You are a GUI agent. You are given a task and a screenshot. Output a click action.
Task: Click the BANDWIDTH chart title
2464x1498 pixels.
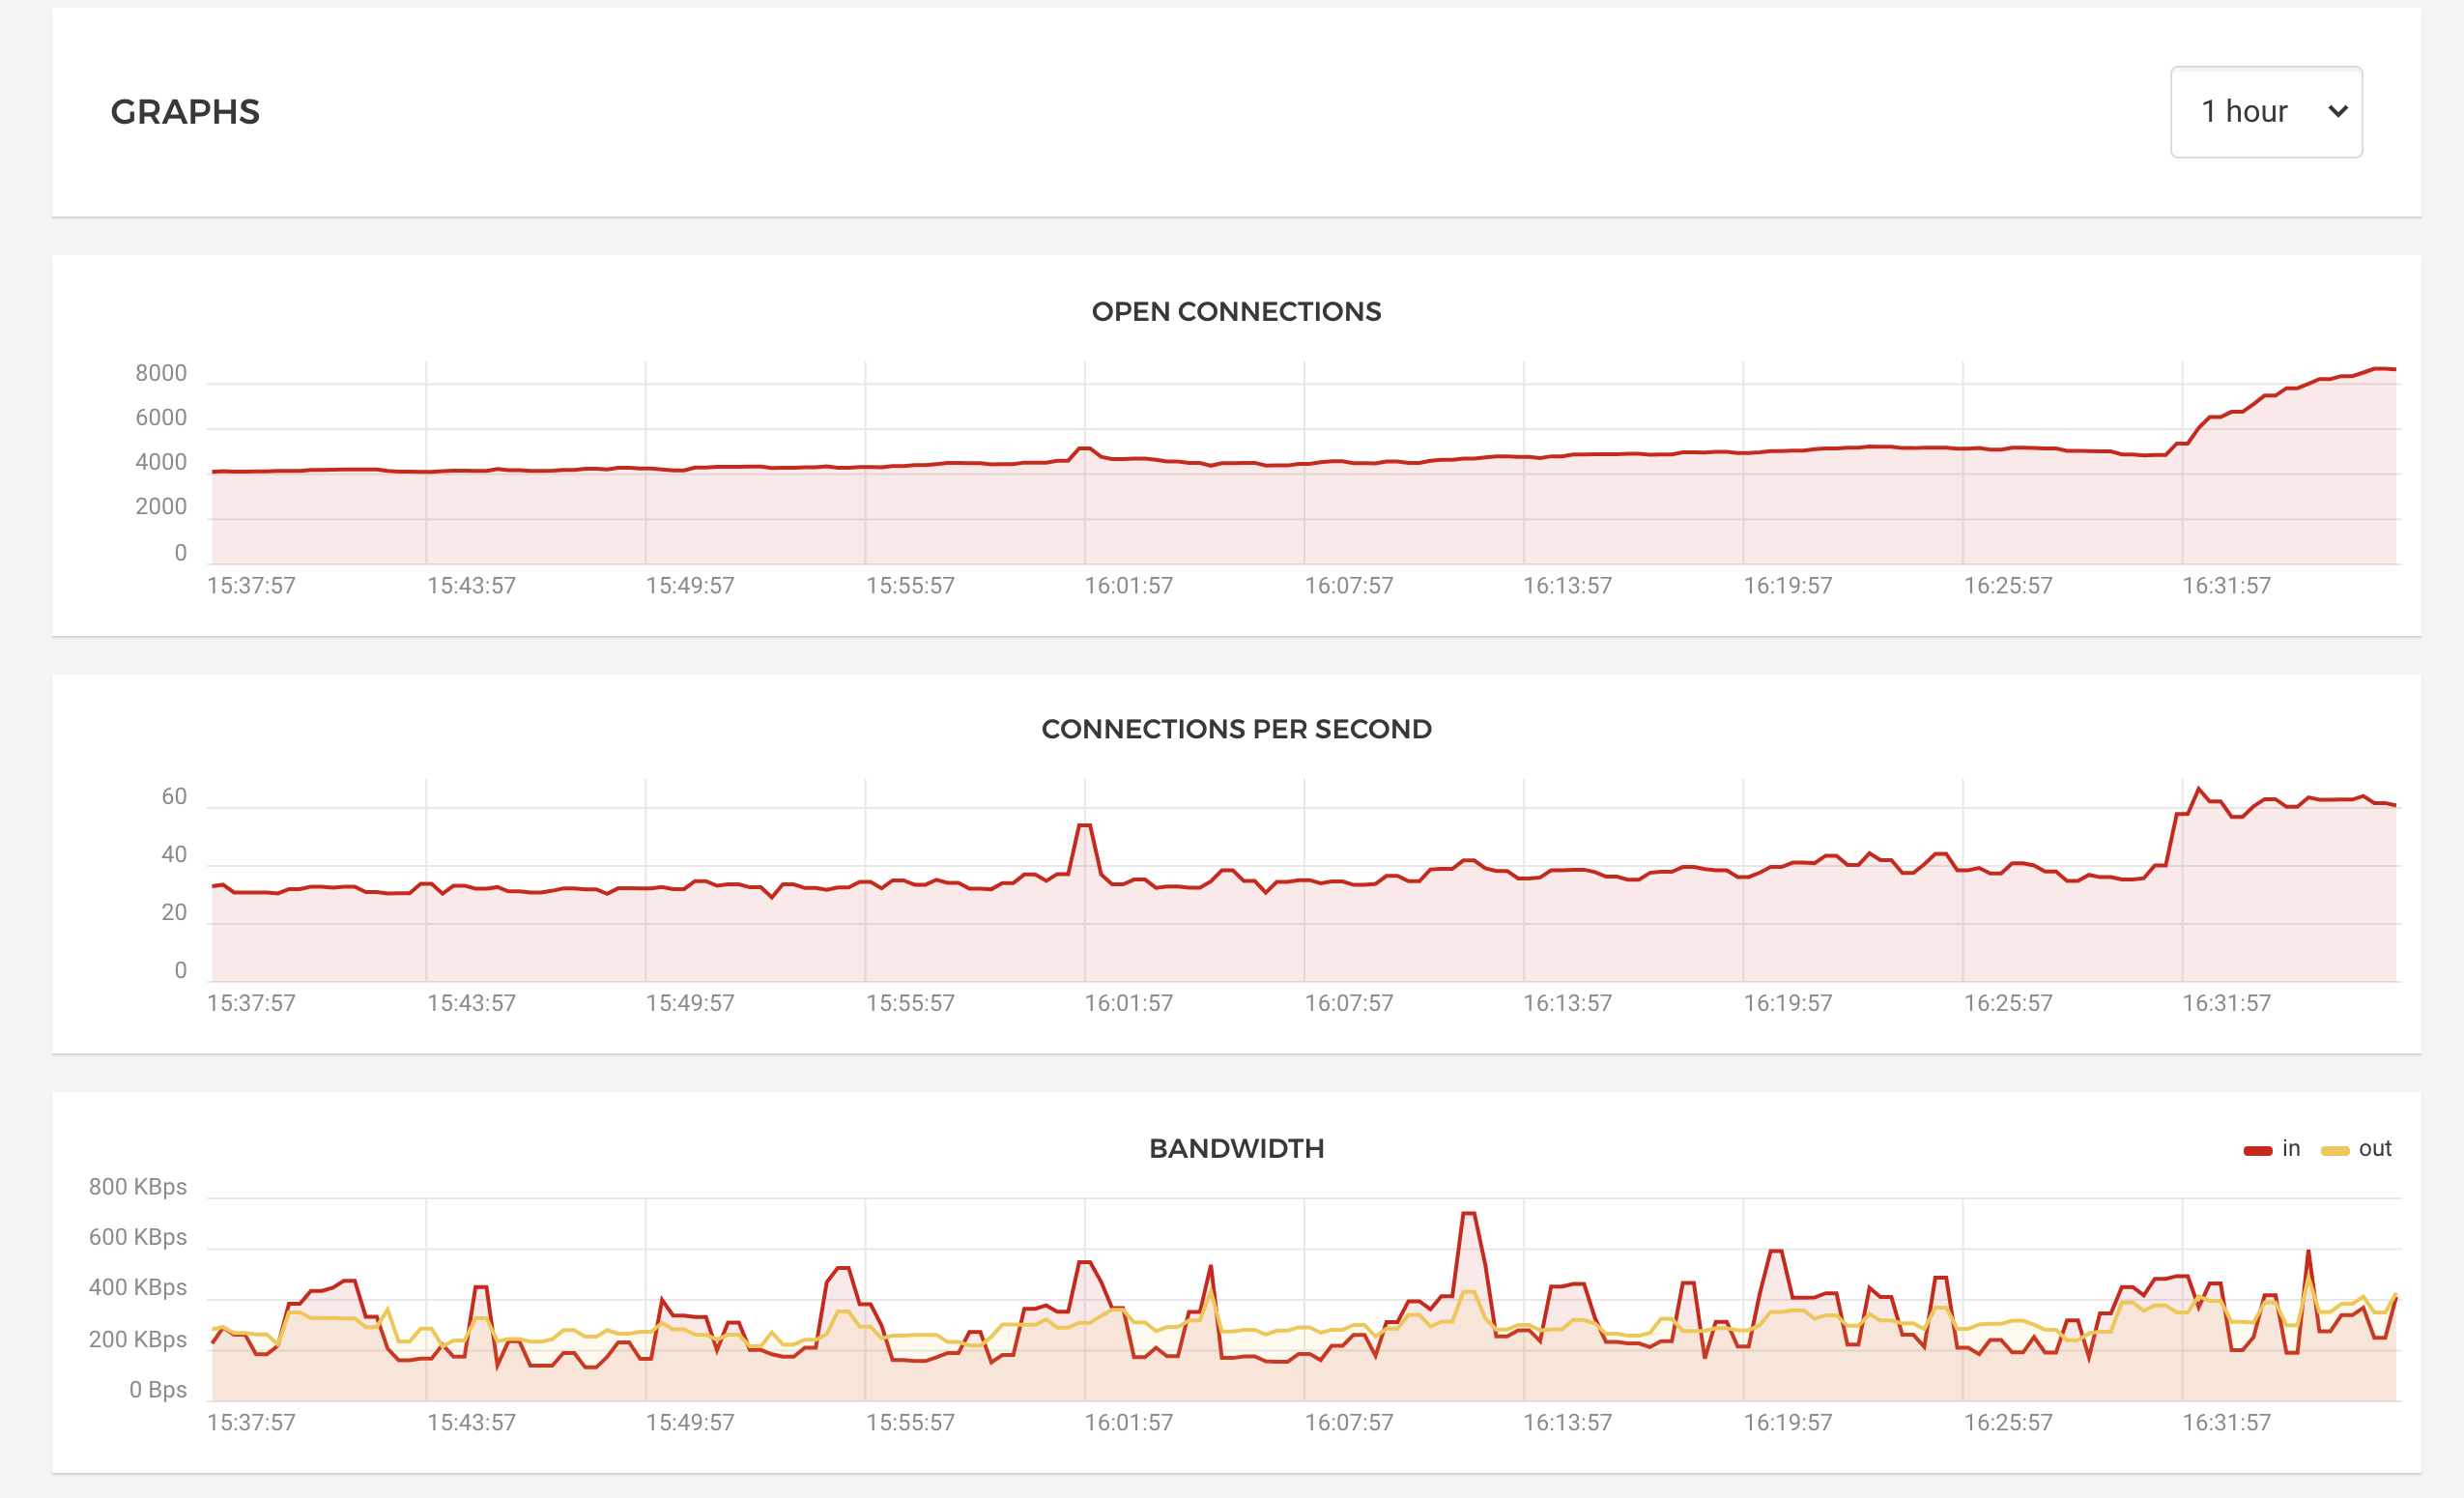pyautogui.click(x=1236, y=1148)
